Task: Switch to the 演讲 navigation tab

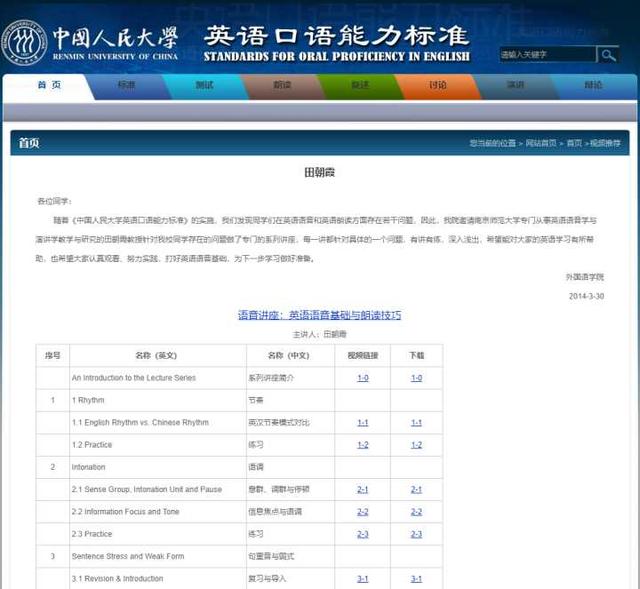Action: (515, 86)
